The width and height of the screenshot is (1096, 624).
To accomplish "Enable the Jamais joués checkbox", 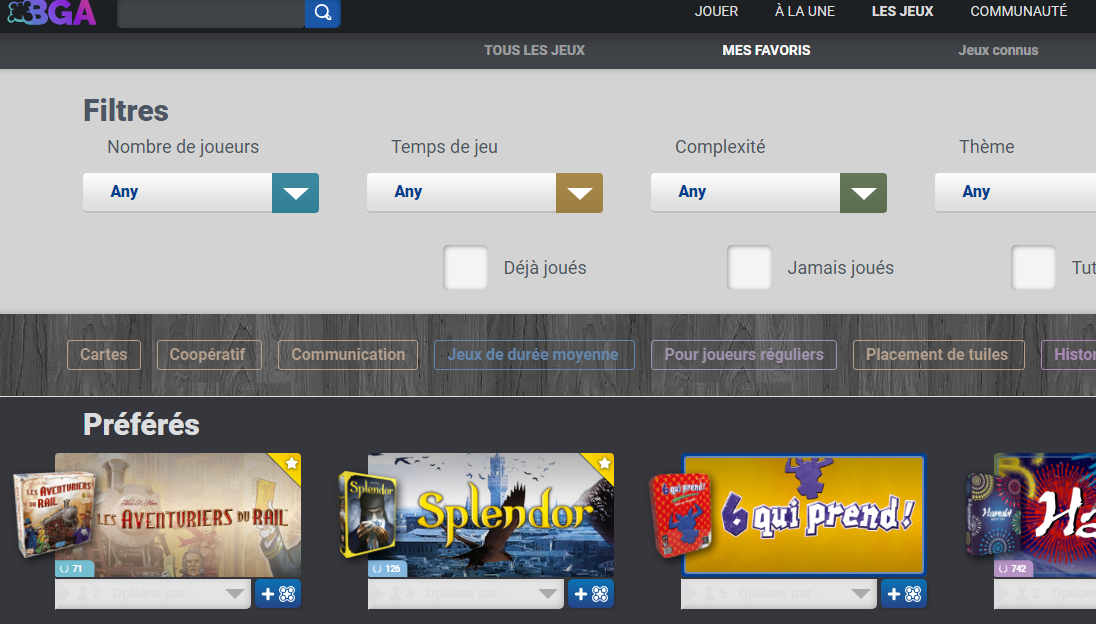I will [749, 268].
